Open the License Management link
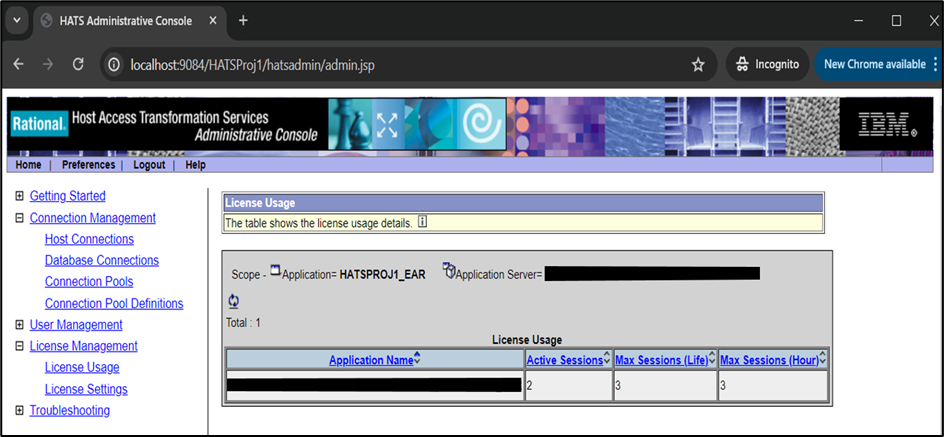Image resolution: width=944 pixels, height=437 pixels. [84, 346]
